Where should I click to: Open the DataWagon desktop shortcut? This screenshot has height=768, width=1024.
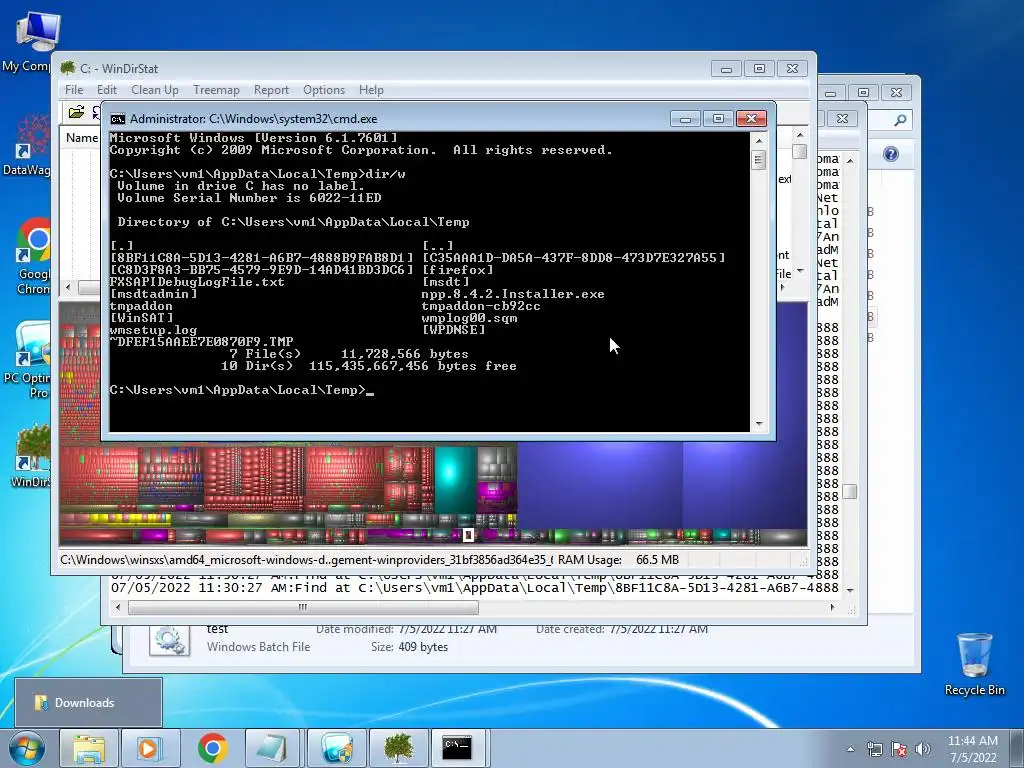pyautogui.click(x=27, y=144)
